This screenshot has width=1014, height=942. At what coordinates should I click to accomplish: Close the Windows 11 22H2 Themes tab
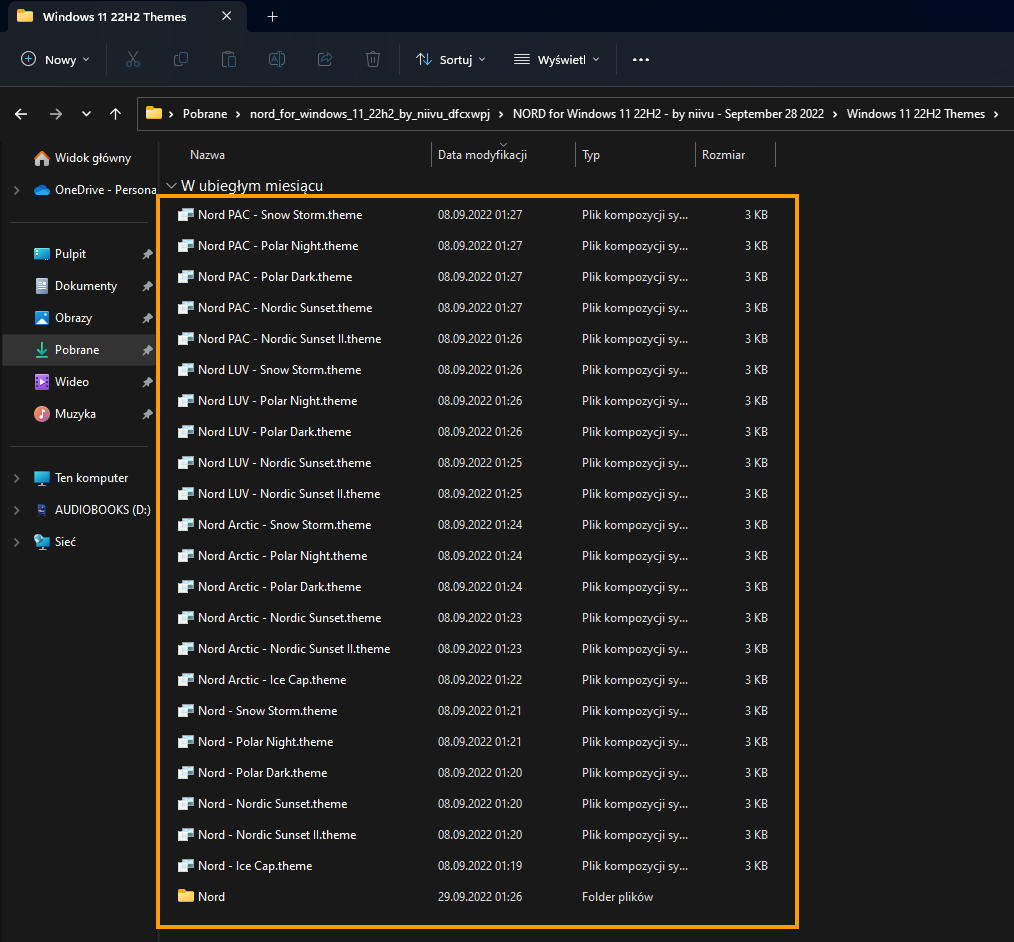coord(226,16)
